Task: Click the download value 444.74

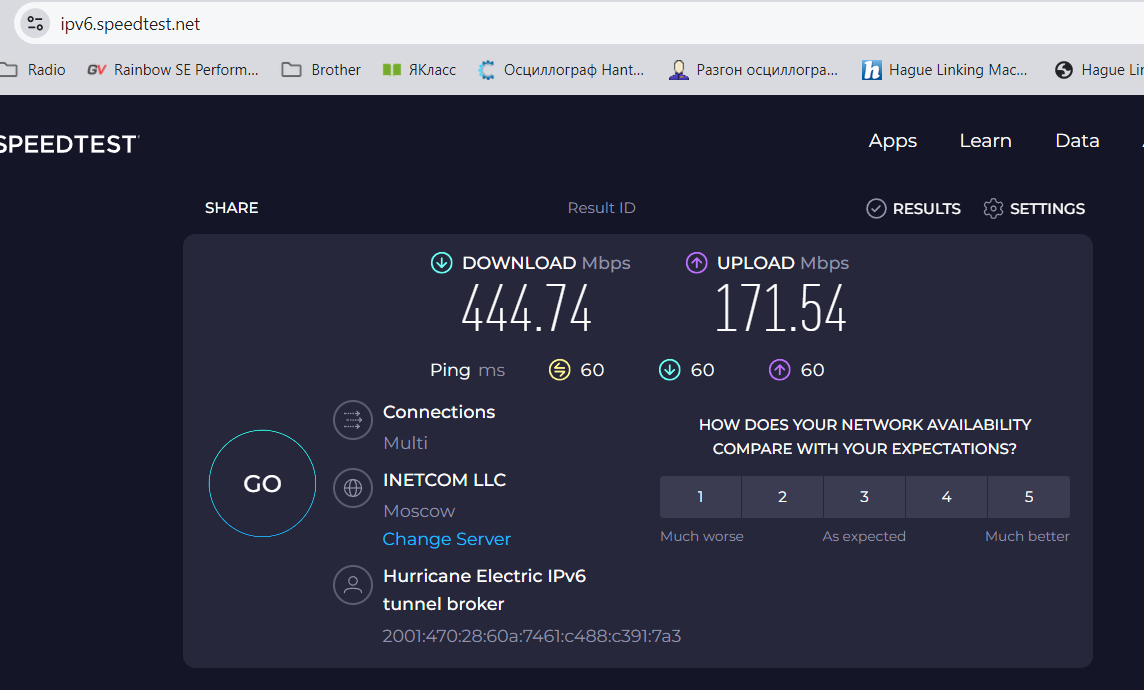Action: coord(526,309)
